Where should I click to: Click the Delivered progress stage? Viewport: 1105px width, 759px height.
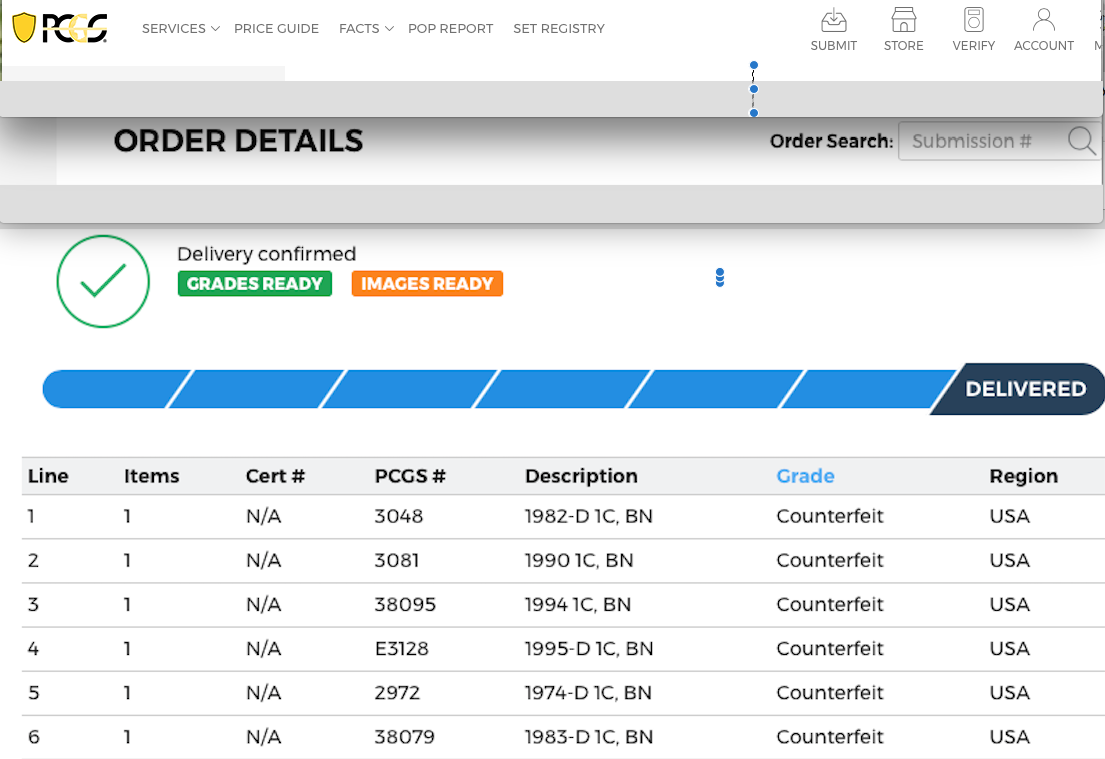(x=1024, y=389)
